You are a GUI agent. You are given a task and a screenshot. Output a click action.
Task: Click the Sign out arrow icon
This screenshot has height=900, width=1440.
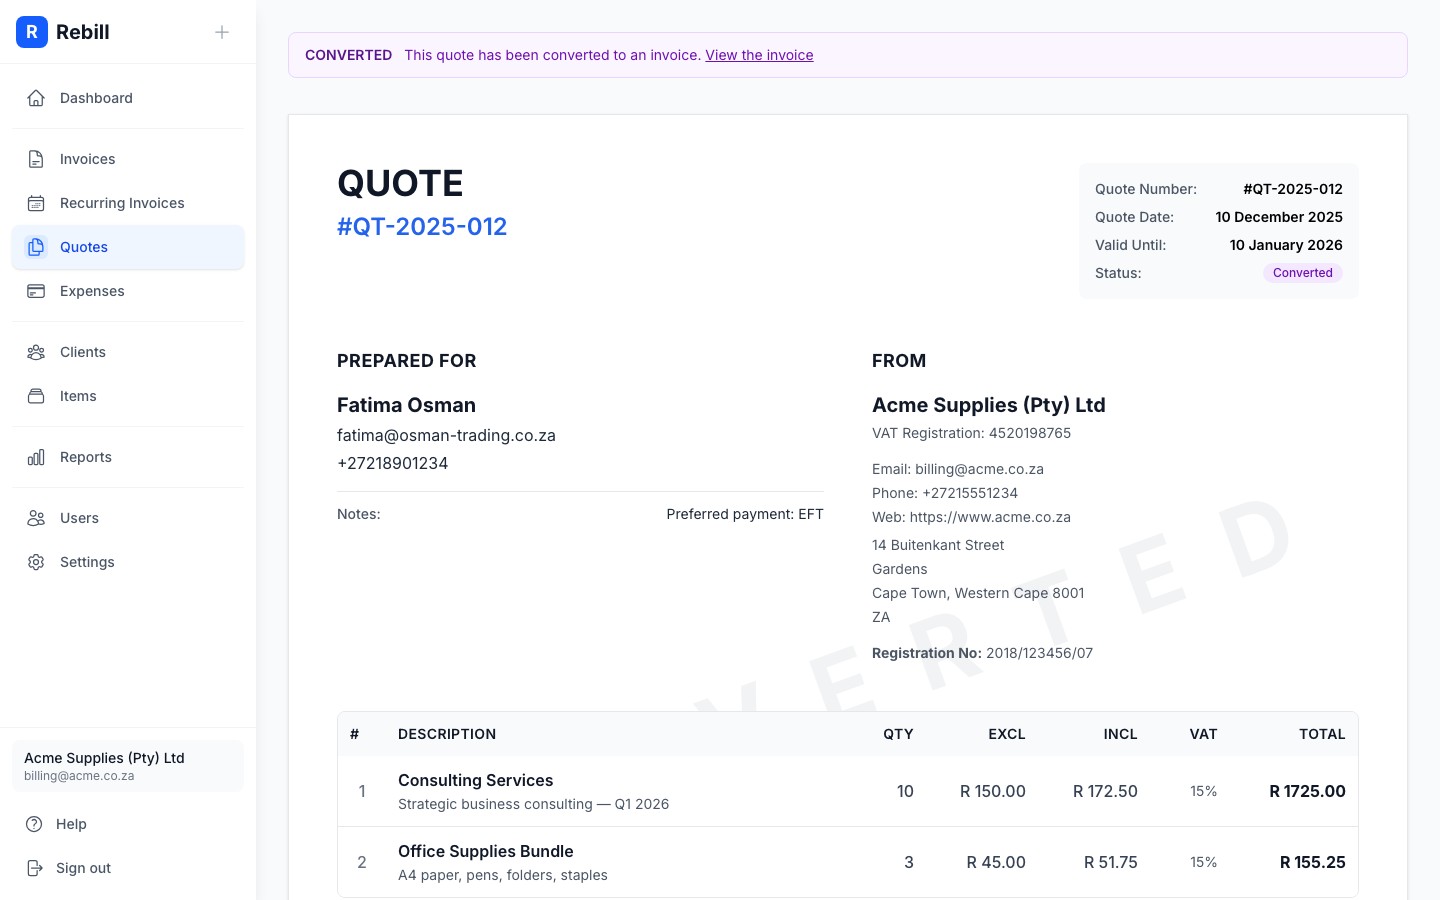coord(35,868)
